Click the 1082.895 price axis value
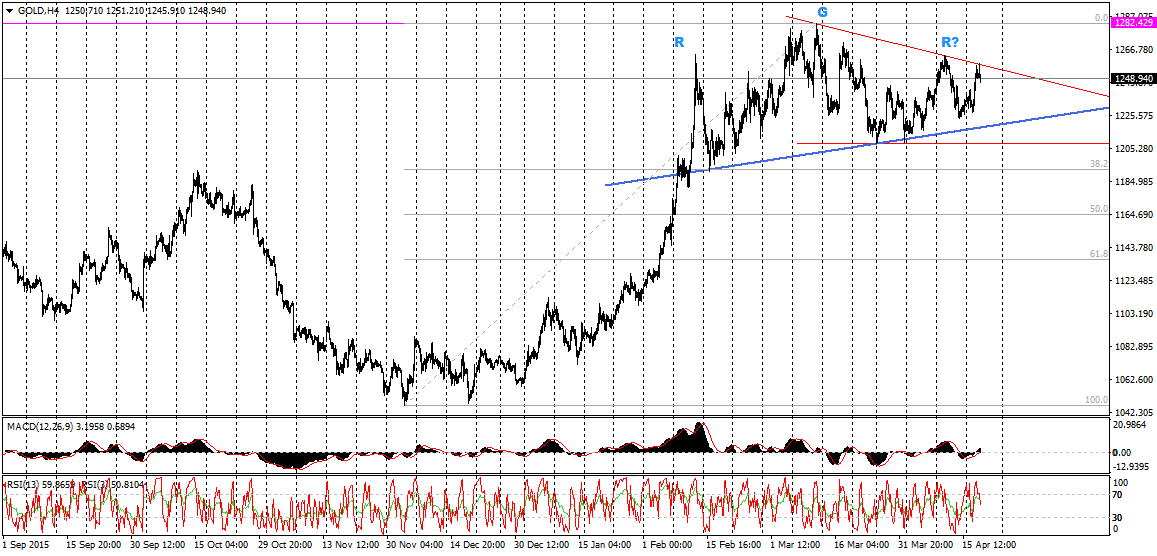Viewport: 1157px width, 556px height. (1132, 347)
